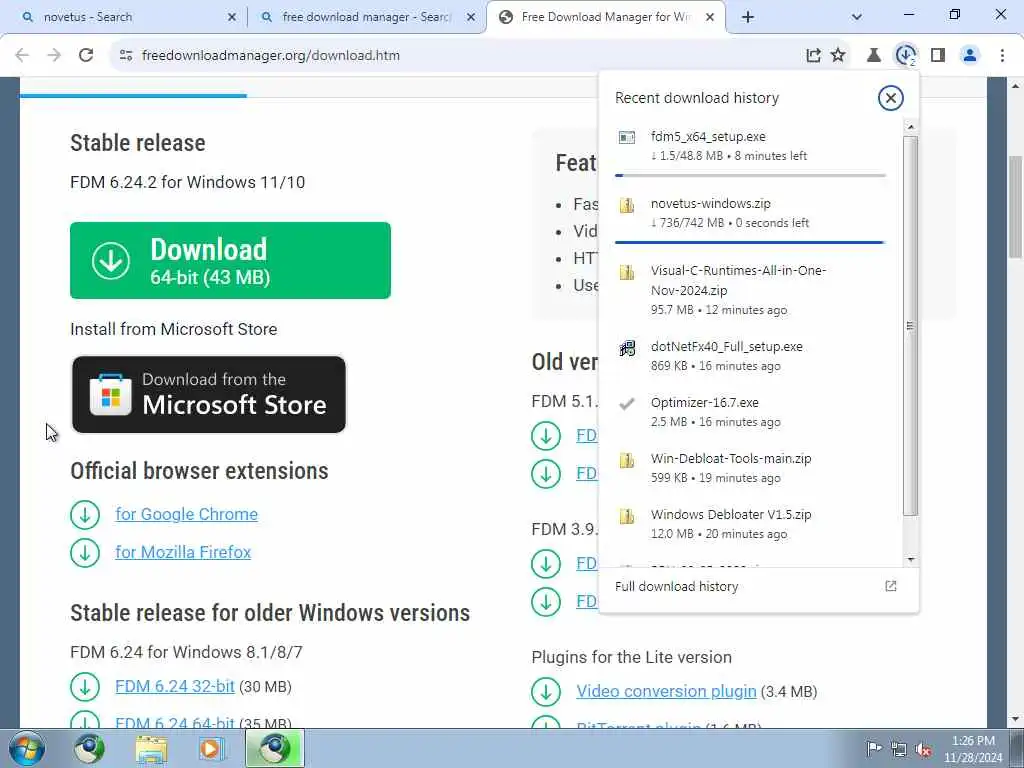Open the Chrome downloads toolbar icon

(x=905, y=56)
